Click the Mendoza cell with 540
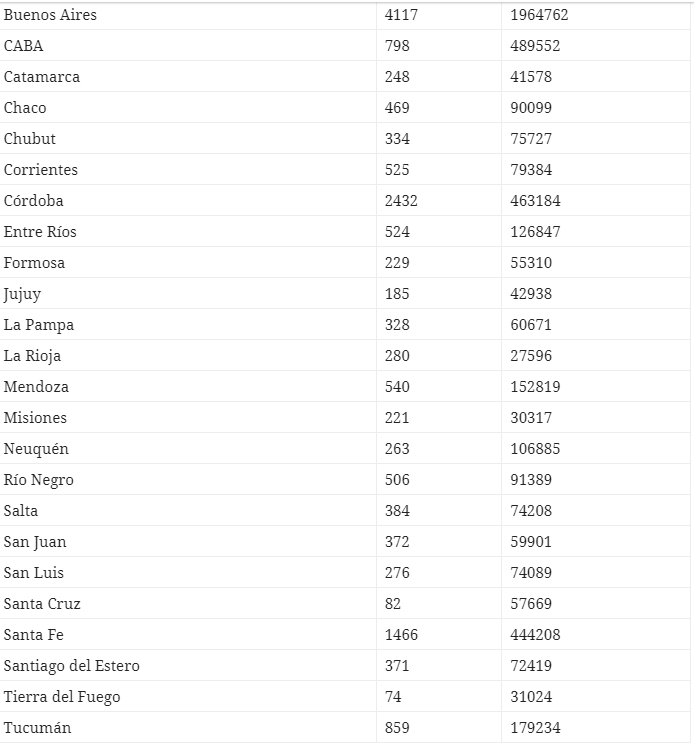694x743 pixels. 397,387
